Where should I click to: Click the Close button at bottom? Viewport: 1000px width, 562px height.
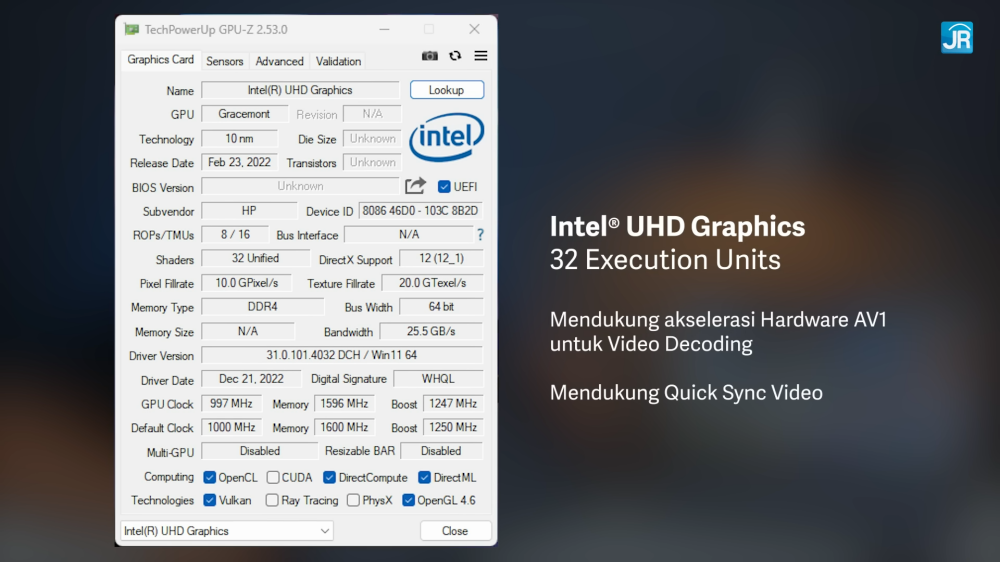(455, 531)
